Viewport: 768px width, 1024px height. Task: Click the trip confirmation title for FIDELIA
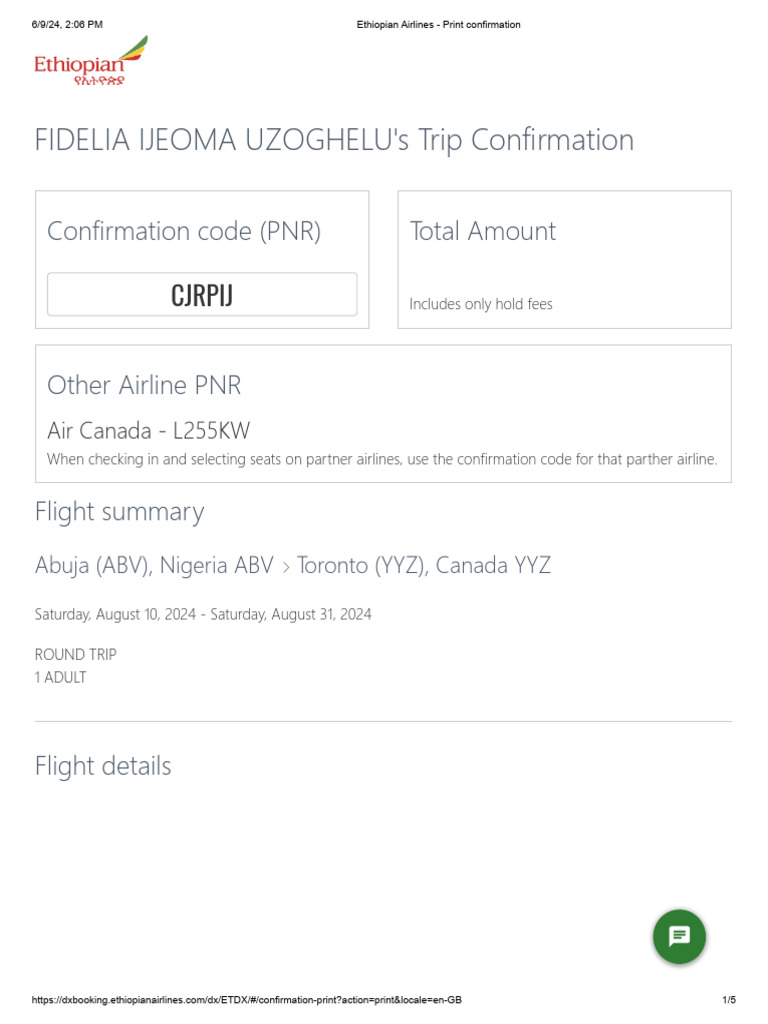334,140
